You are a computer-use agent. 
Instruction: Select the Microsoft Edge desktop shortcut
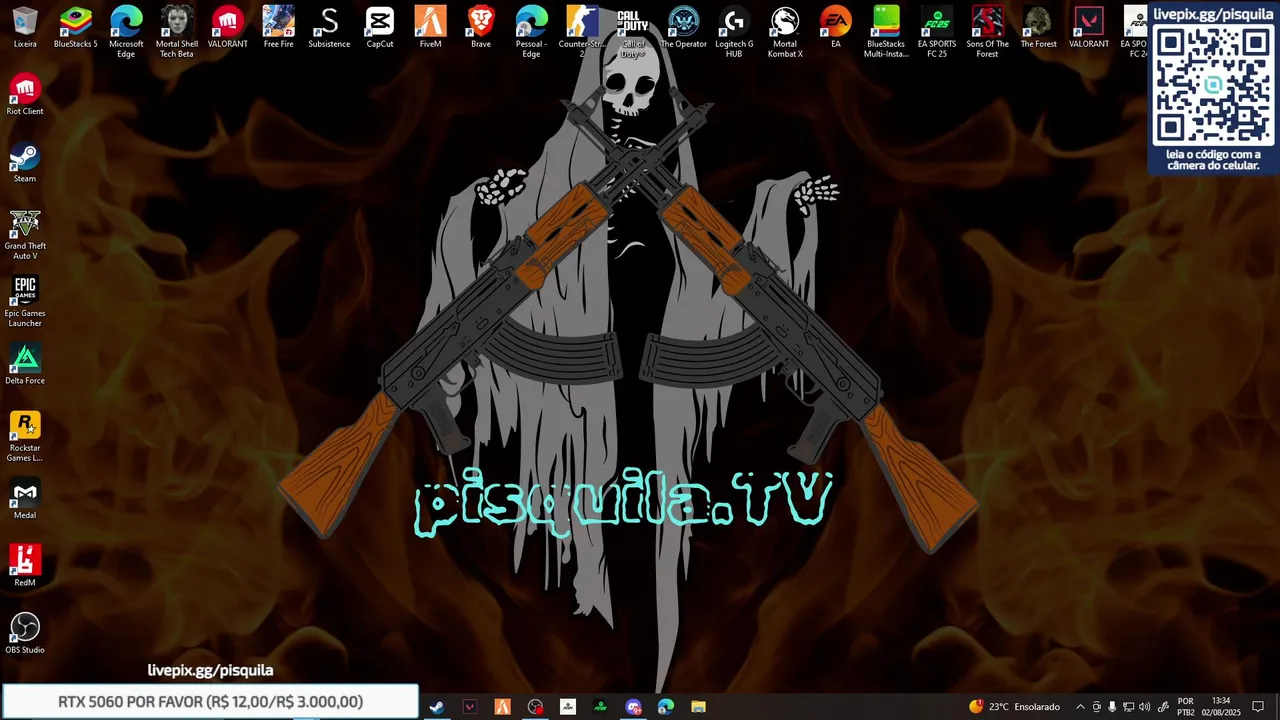click(x=126, y=31)
